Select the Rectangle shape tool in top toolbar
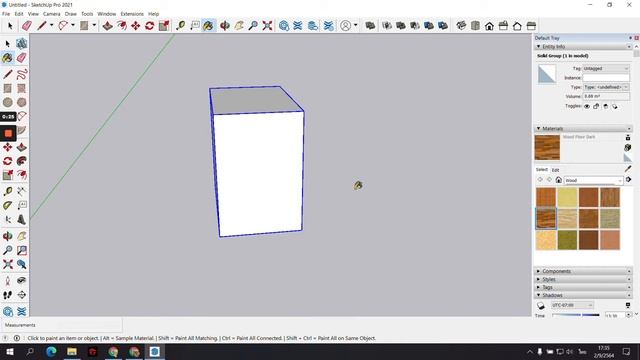This screenshot has width=640, height=360. pyautogui.click(x=84, y=26)
